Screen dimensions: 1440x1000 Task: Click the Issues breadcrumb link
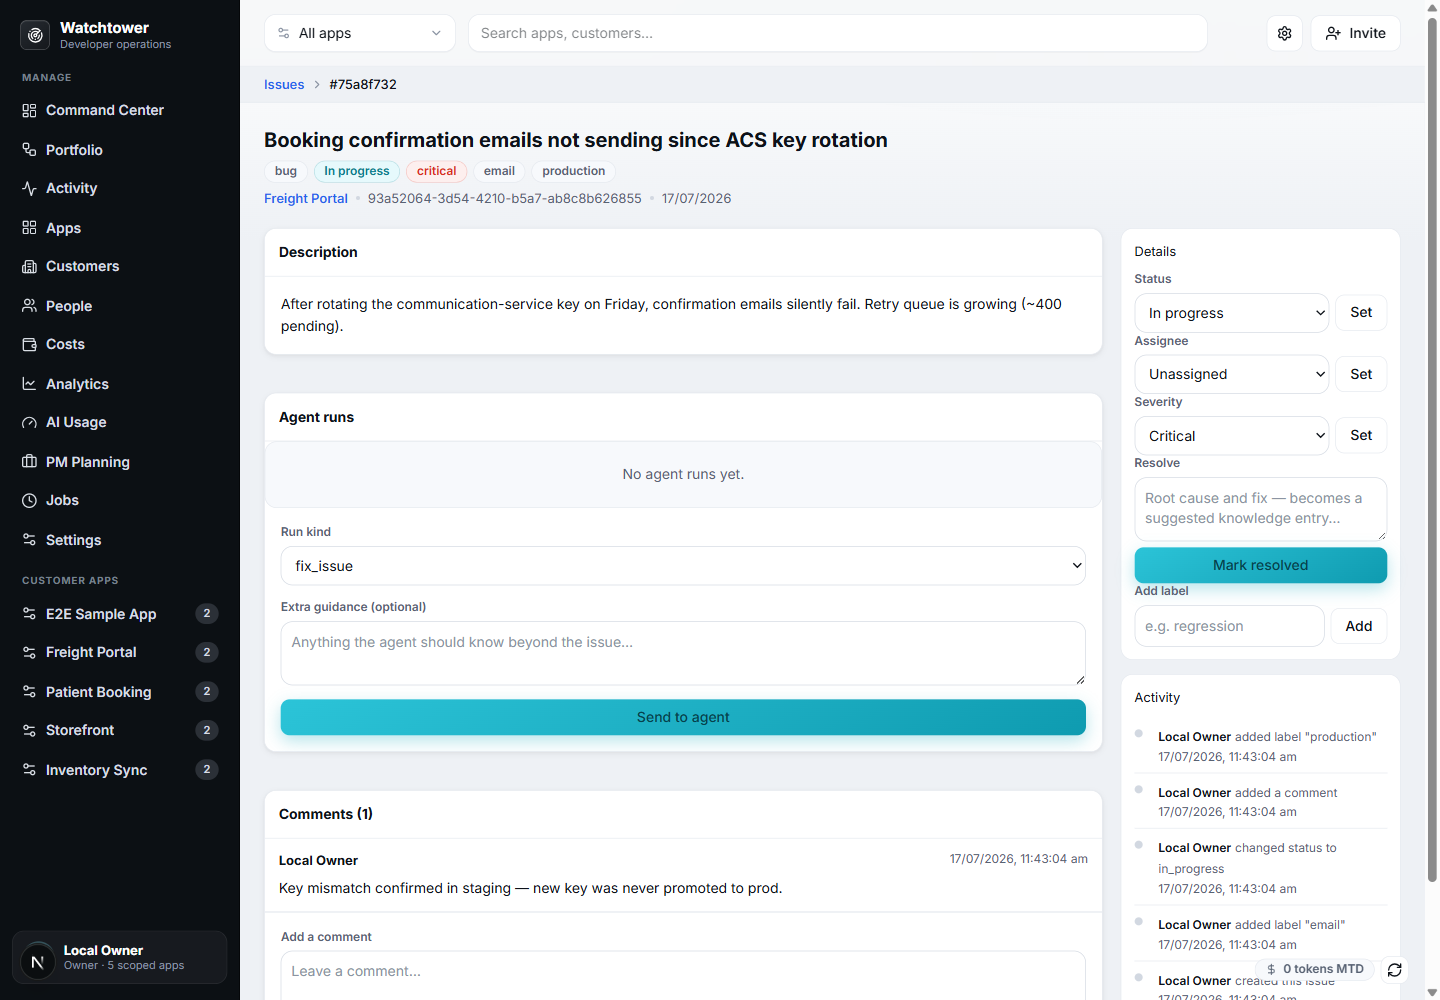click(284, 85)
